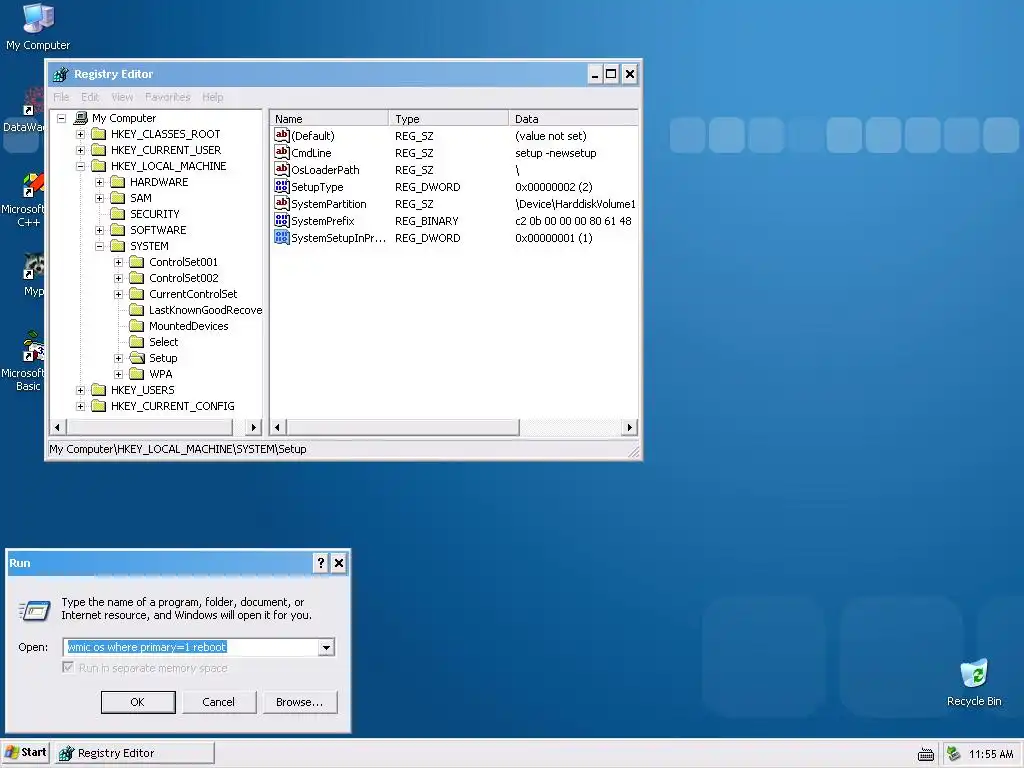
Task: Toggle Run in separate memory space checkbox
Action: pos(68,667)
